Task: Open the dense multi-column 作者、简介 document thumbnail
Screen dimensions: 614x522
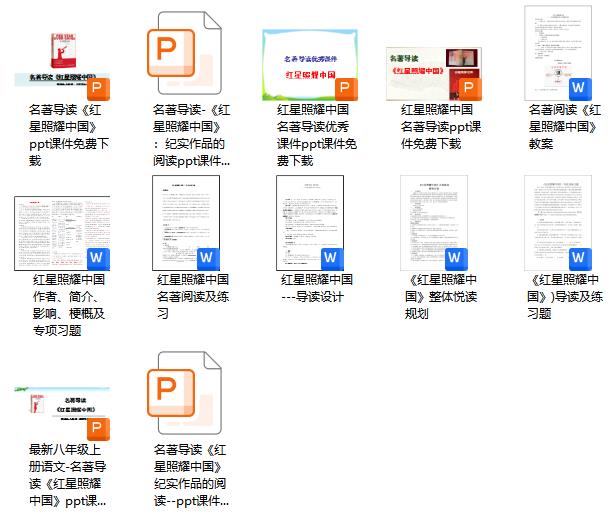Action: tap(60, 233)
